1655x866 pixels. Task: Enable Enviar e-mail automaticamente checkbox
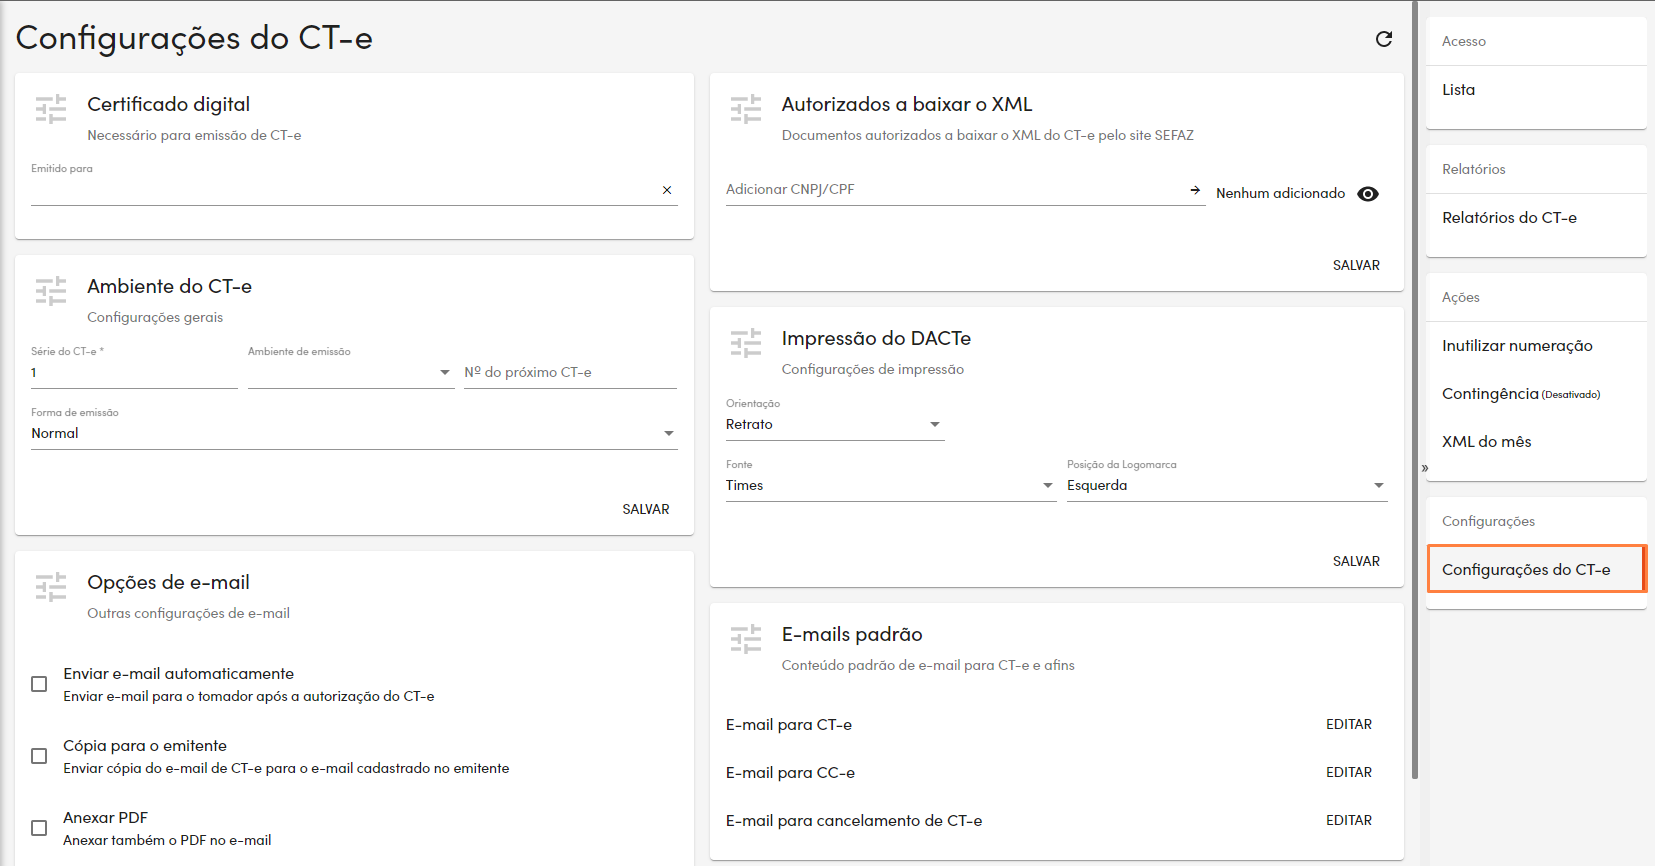pyautogui.click(x=39, y=684)
